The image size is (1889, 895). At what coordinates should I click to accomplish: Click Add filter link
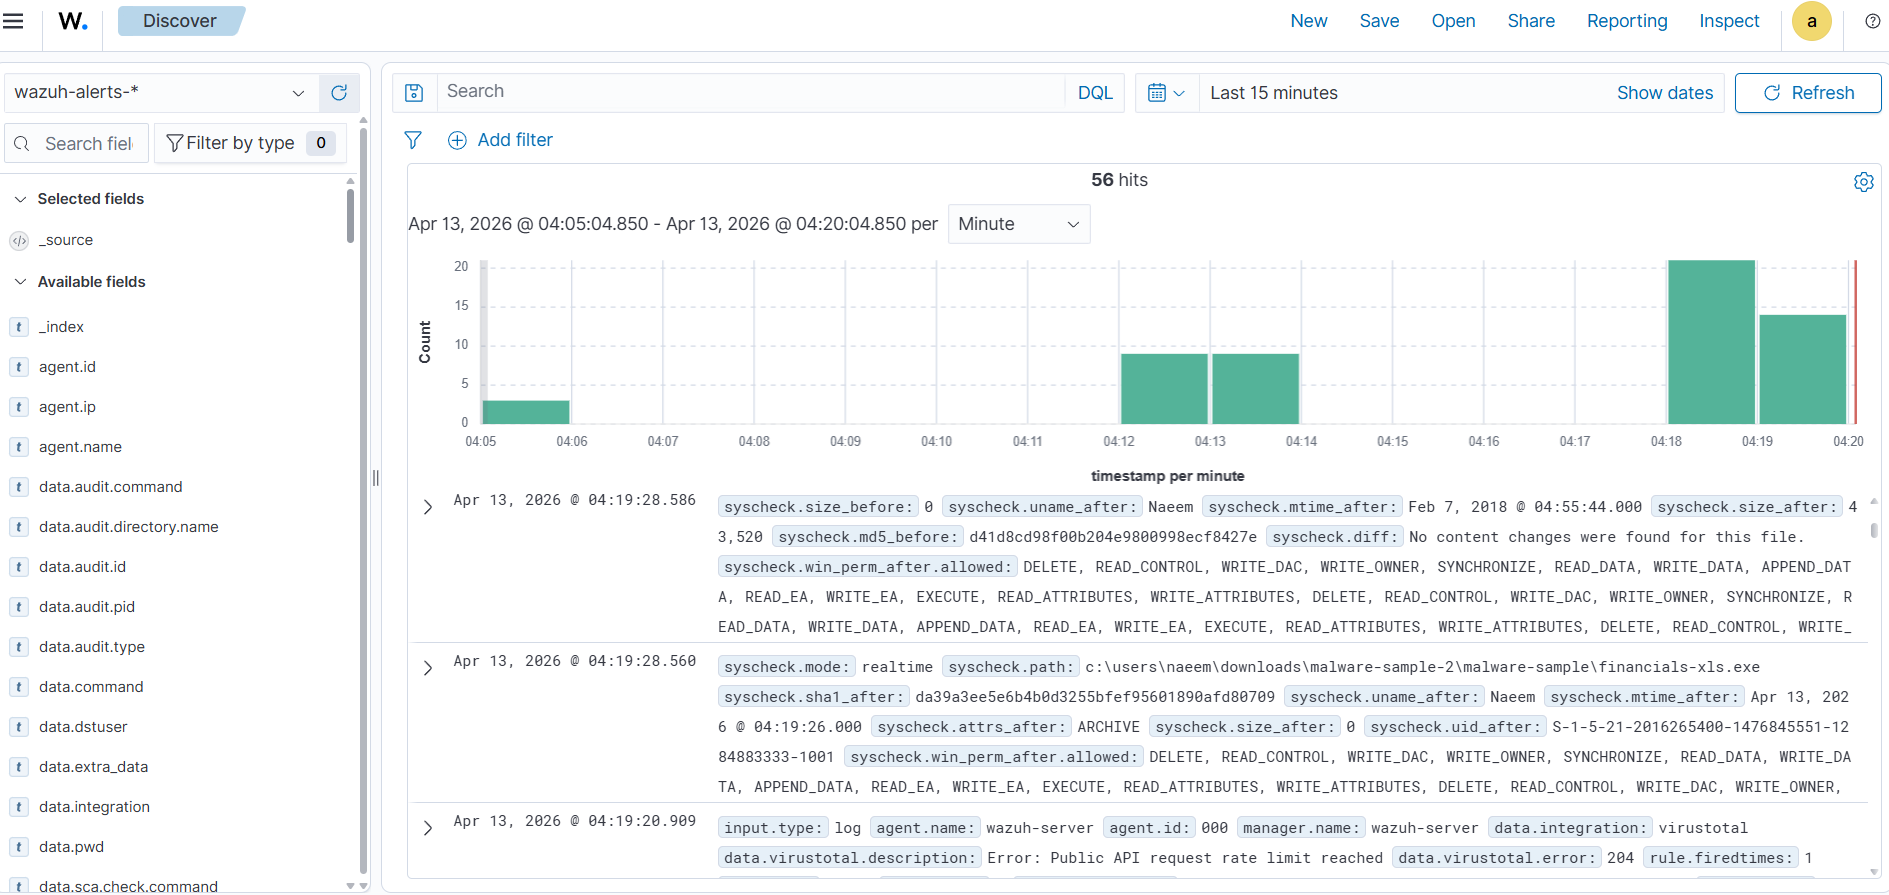pos(515,140)
